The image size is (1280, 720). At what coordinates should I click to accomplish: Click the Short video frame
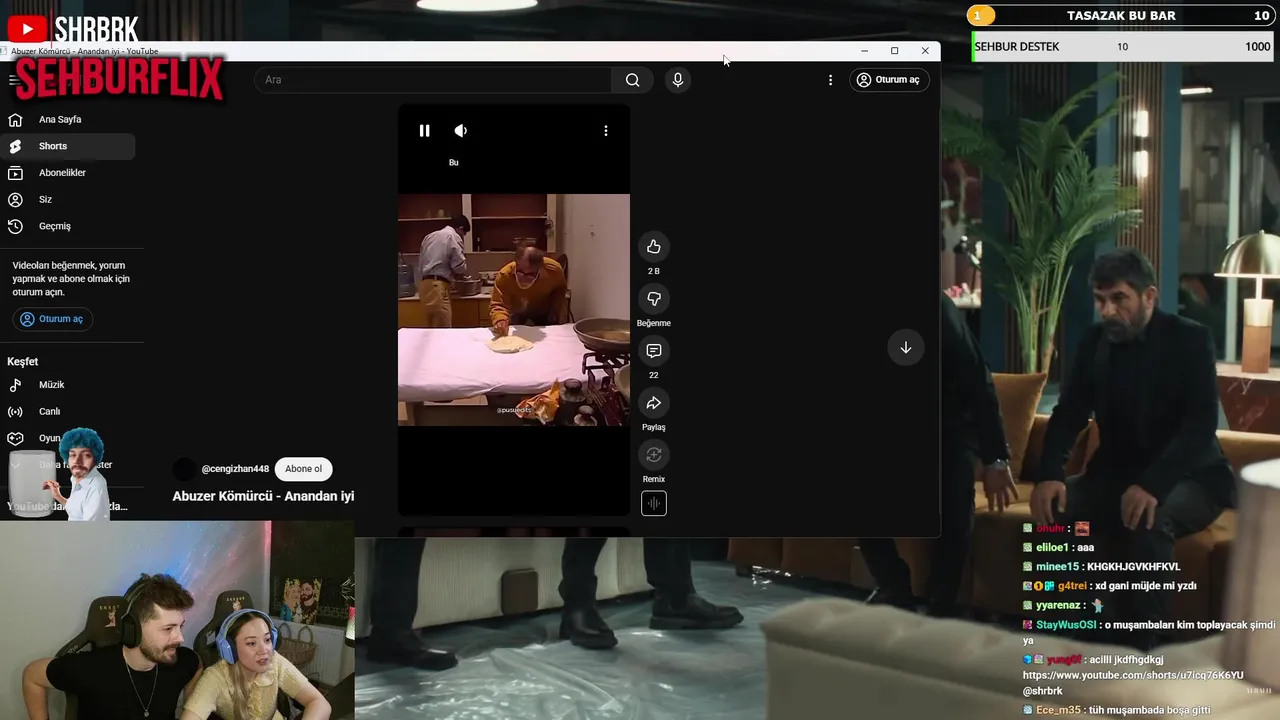[514, 310]
